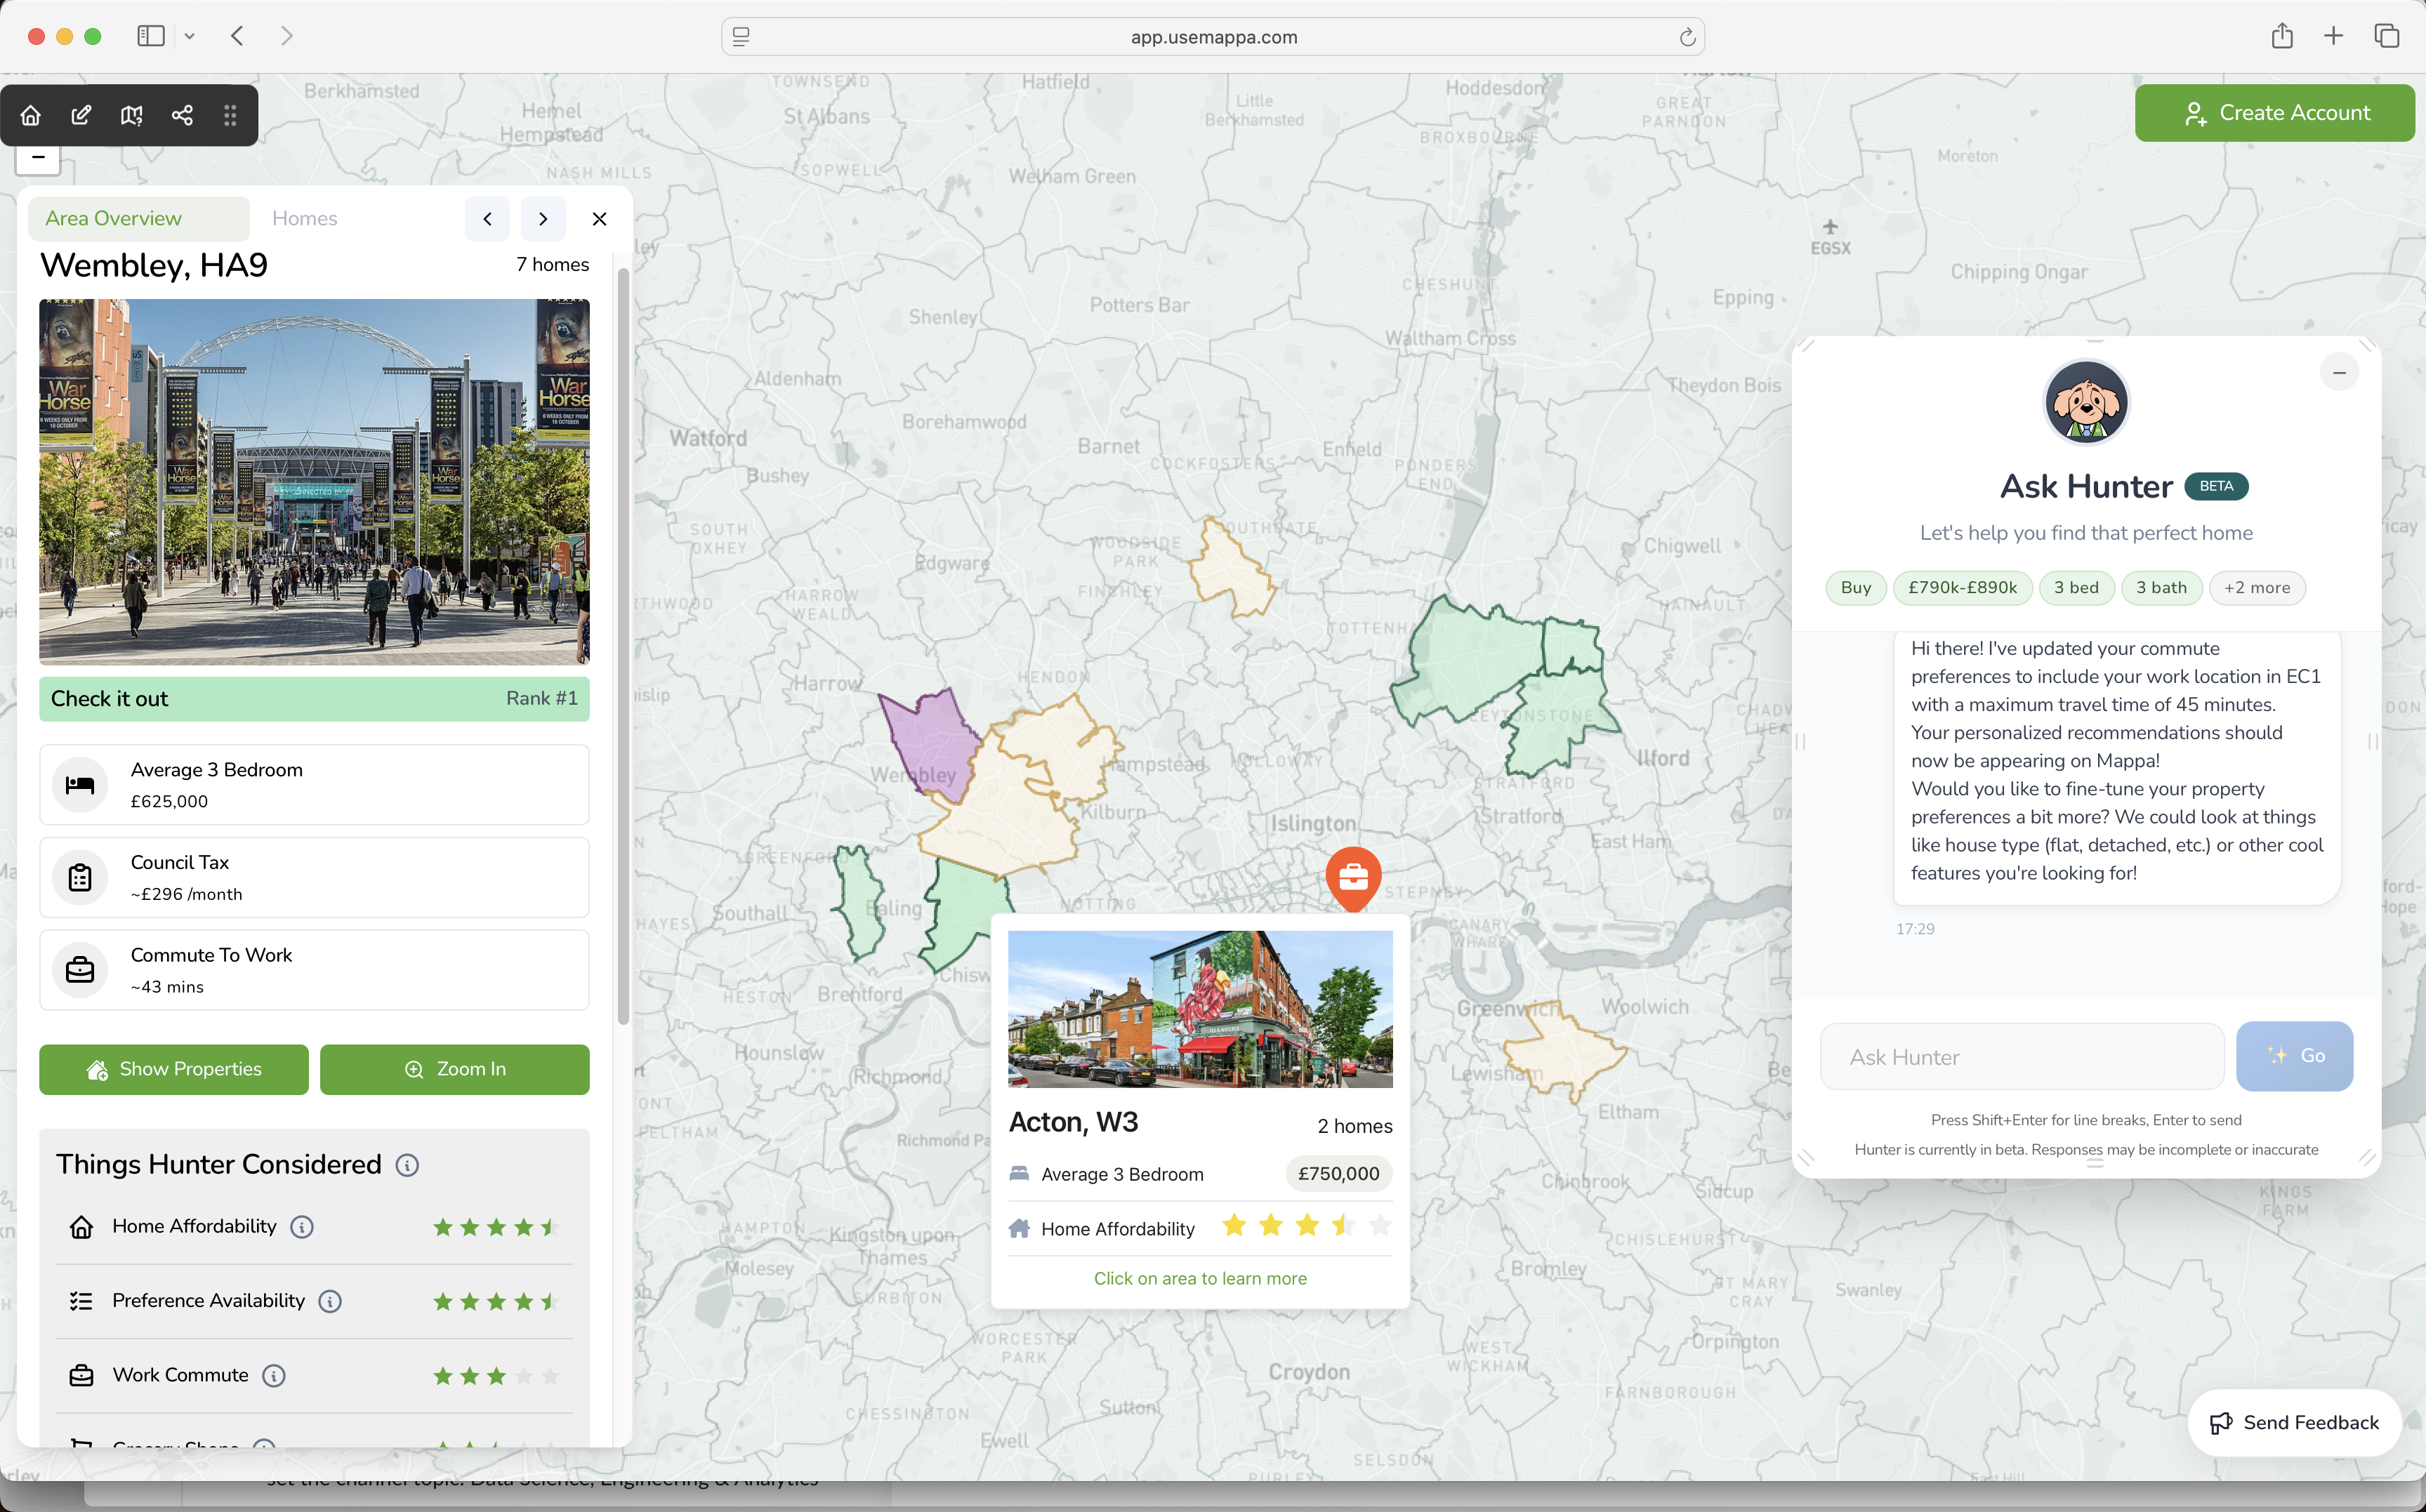Open the map view toolbar icon
This screenshot has height=1512, width=2426.
click(x=131, y=115)
